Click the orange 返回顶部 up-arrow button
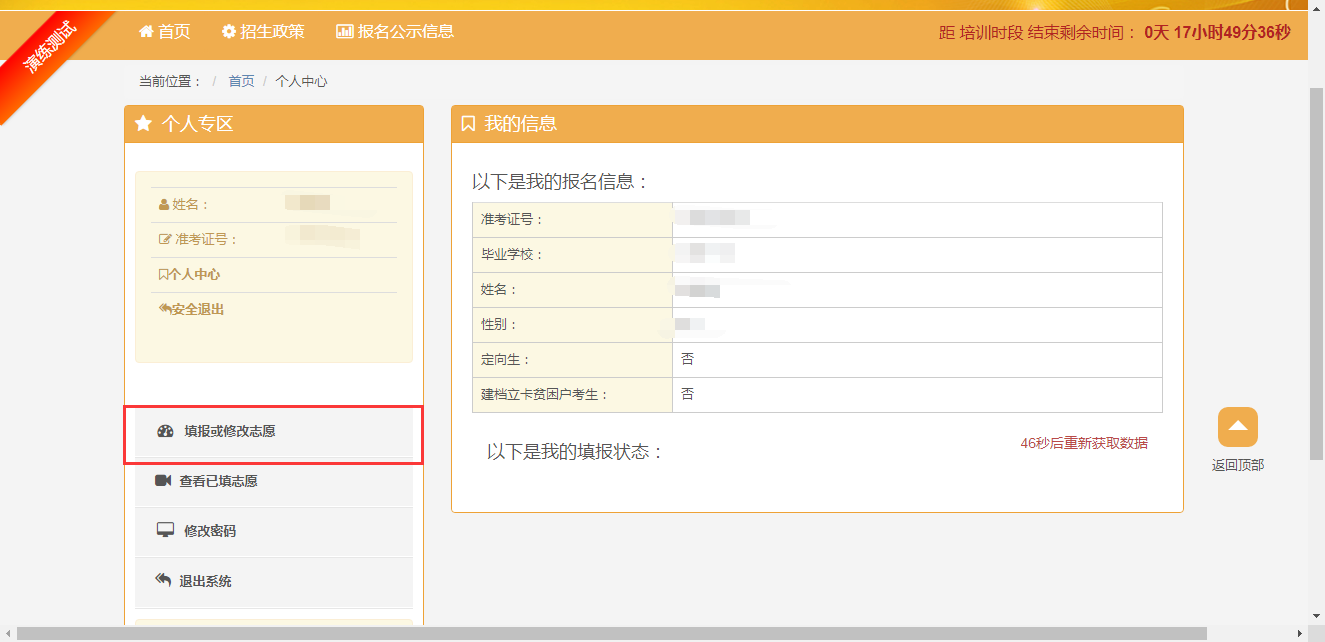Image resolution: width=1325 pixels, height=642 pixels. [x=1237, y=427]
